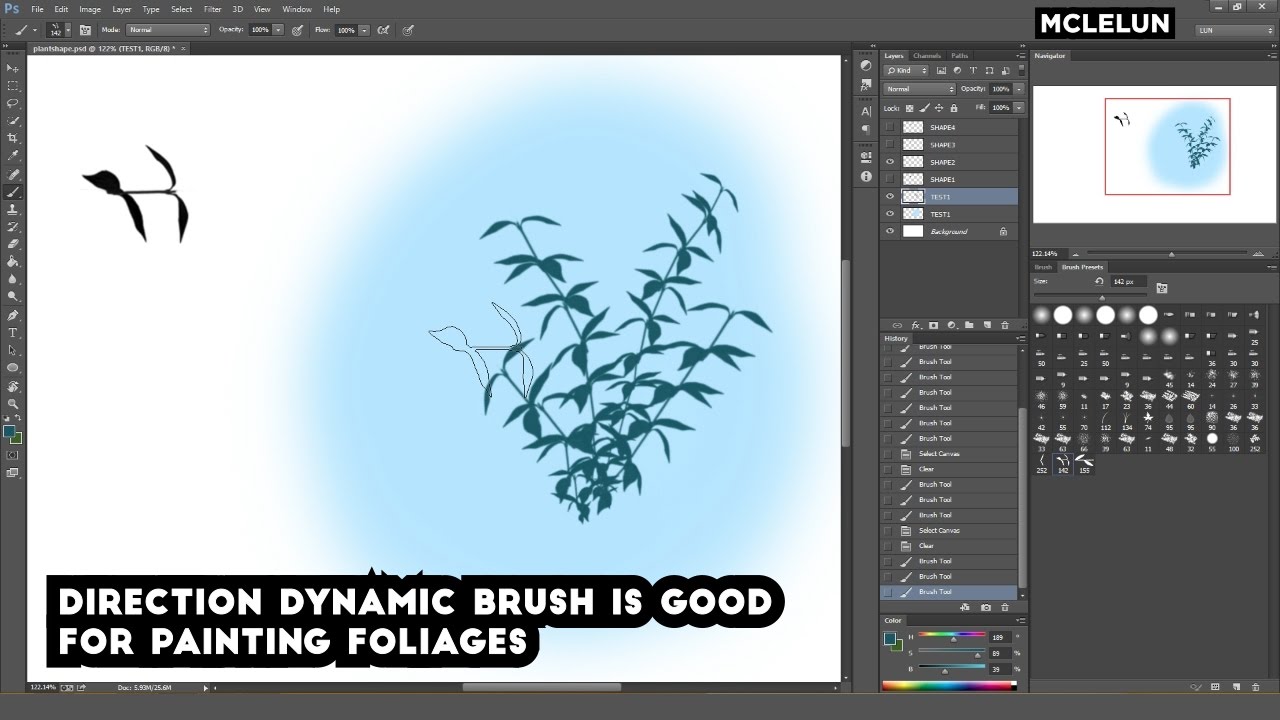Select the Dodge tool
This screenshot has height=720, width=1280.
pyautogui.click(x=13, y=297)
